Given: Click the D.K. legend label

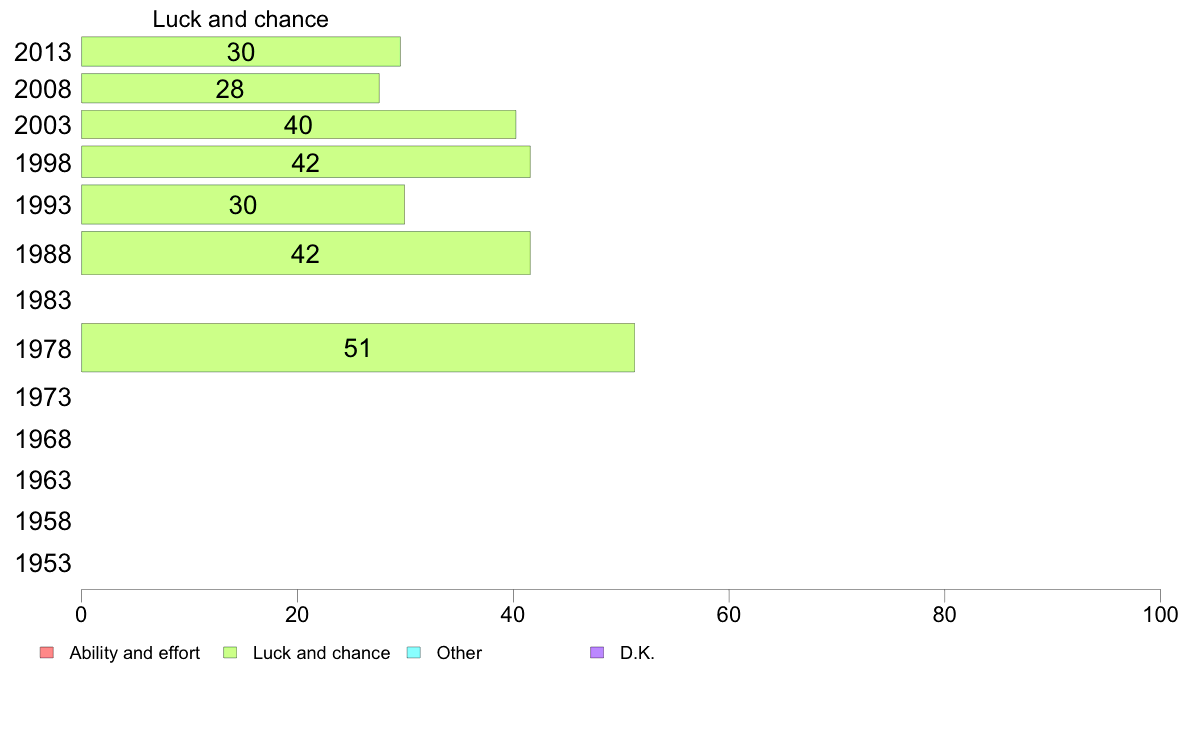Looking at the screenshot, I should [x=637, y=653].
